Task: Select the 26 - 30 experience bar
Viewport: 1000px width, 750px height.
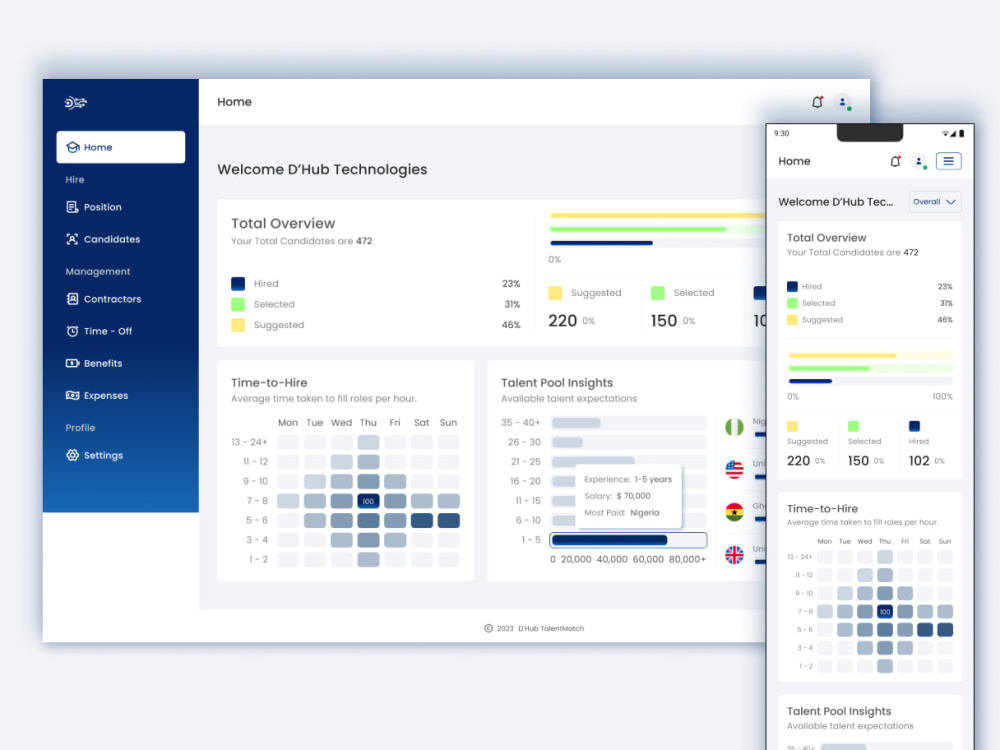Action: pyautogui.click(x=628, y=442)
